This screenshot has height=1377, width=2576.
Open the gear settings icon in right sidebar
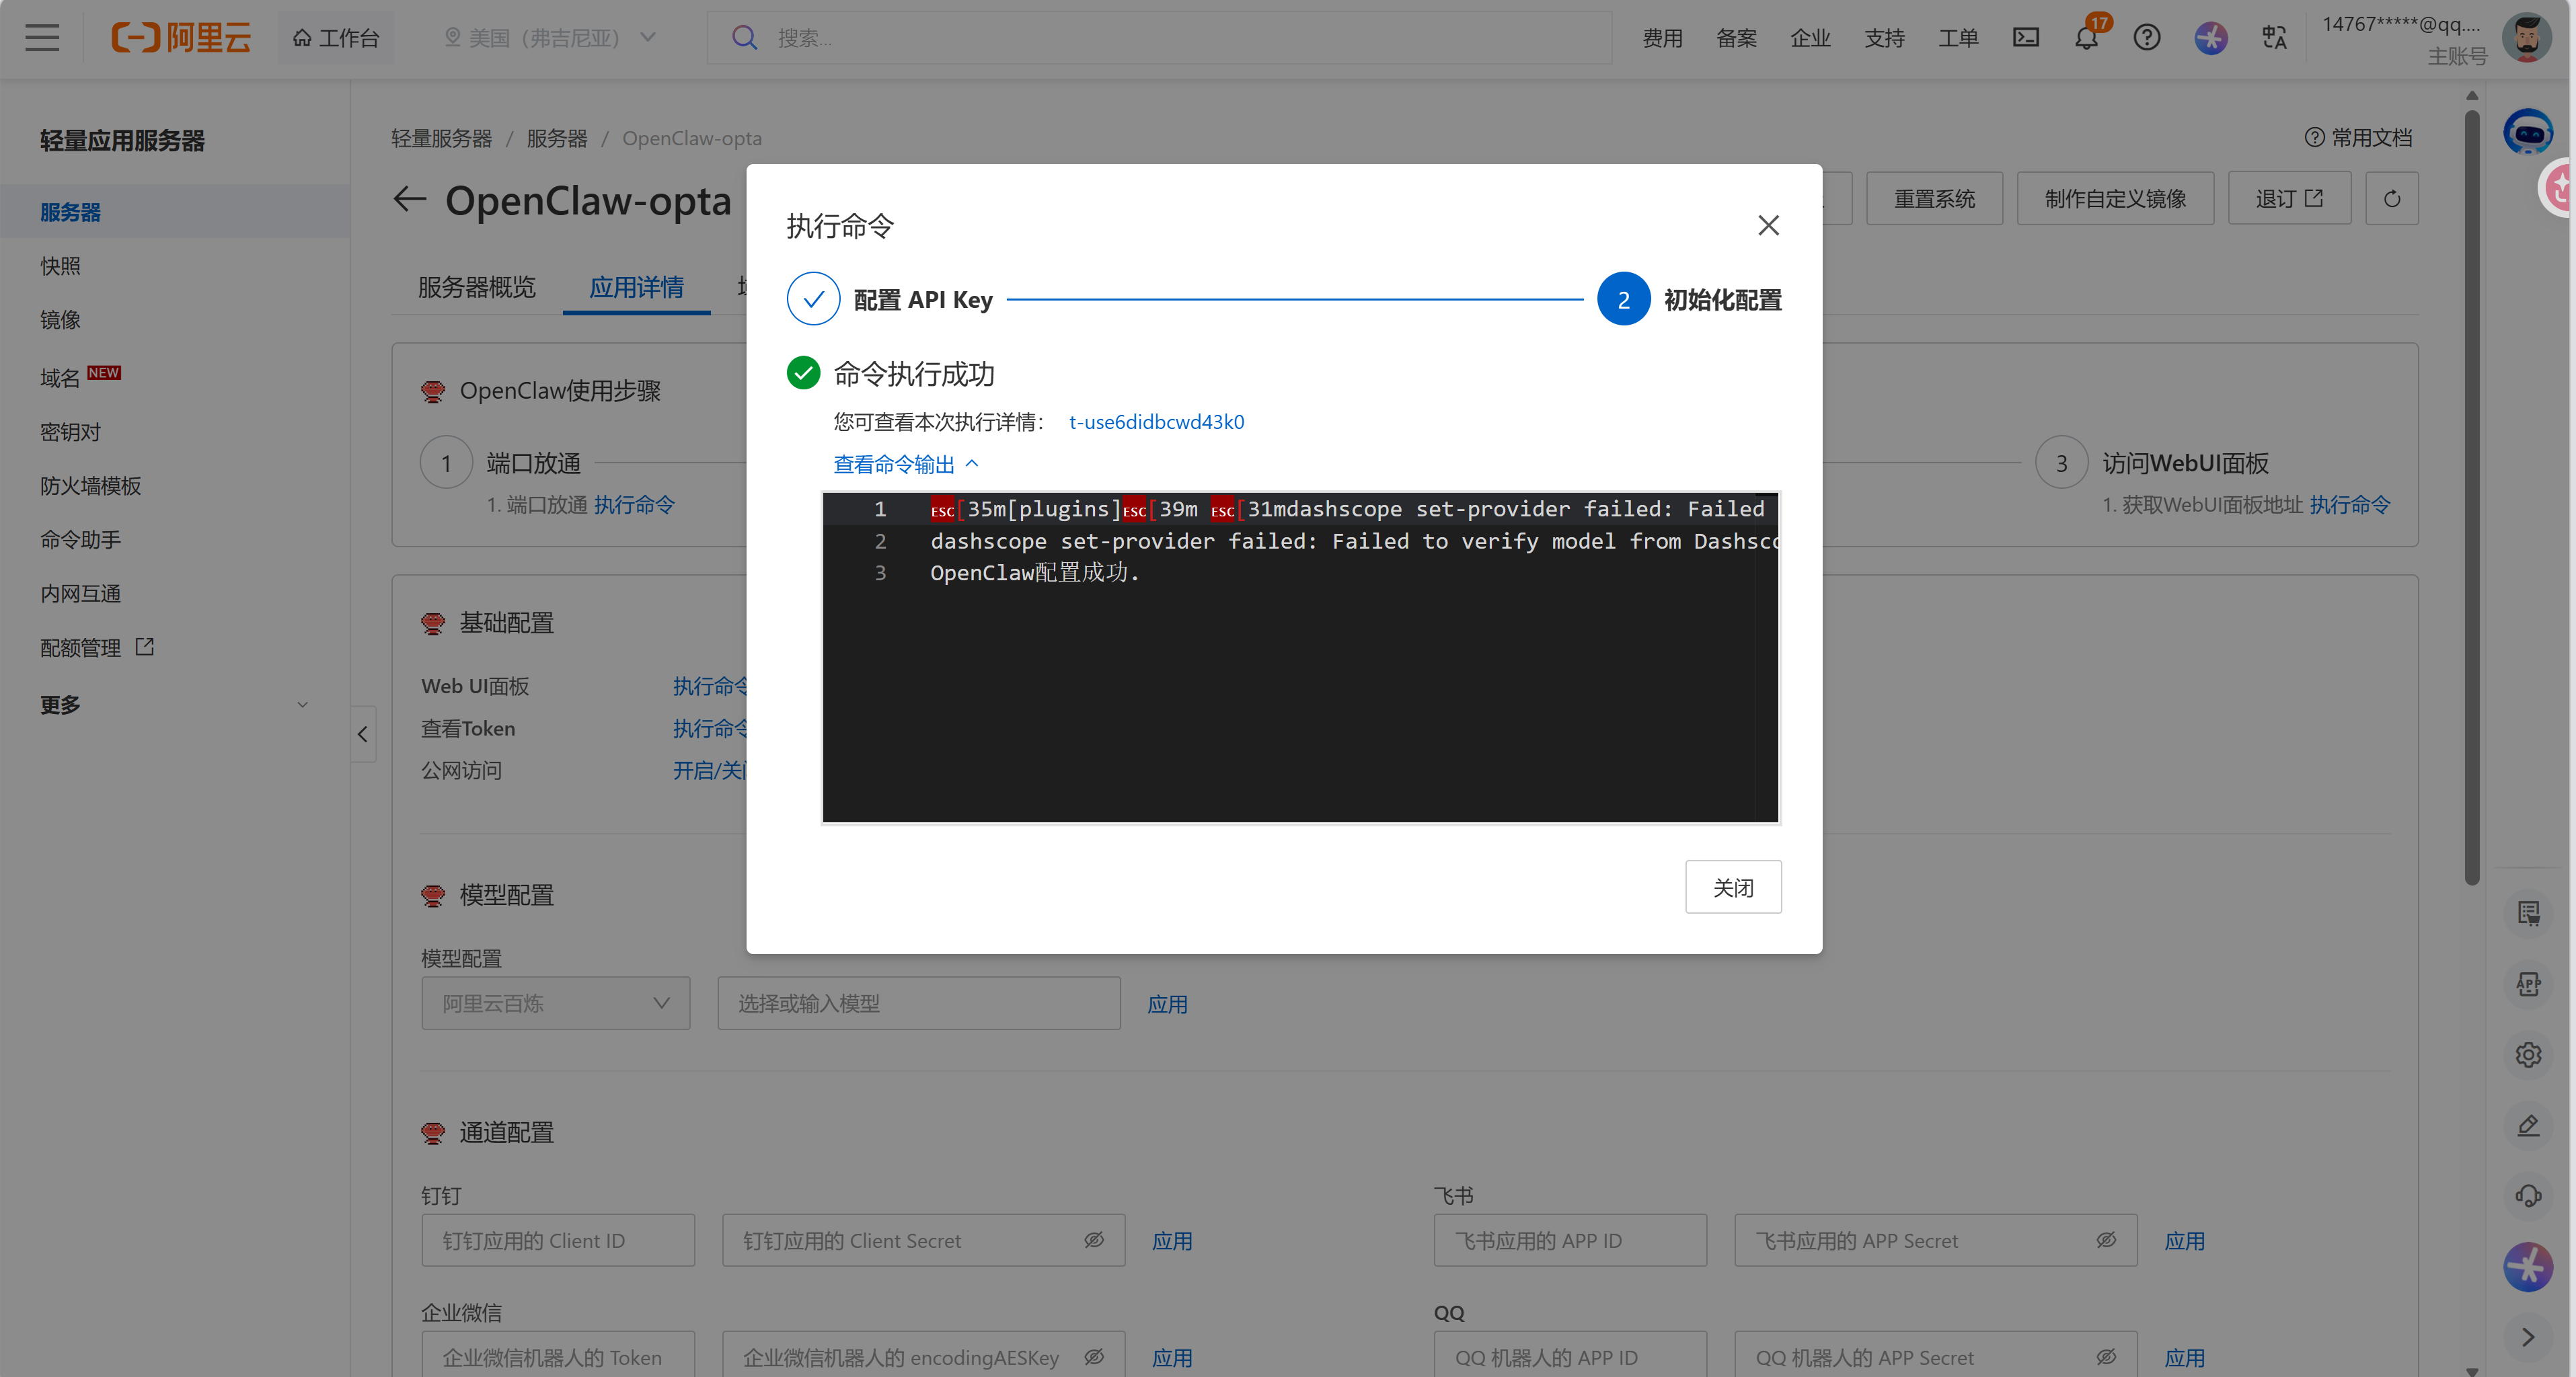click(2528, 1055)
